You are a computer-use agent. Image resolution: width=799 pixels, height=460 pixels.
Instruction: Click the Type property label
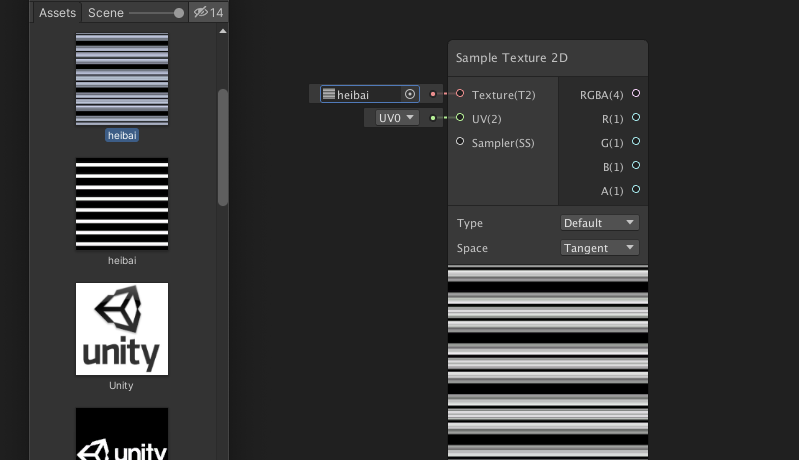pos(470,223)
